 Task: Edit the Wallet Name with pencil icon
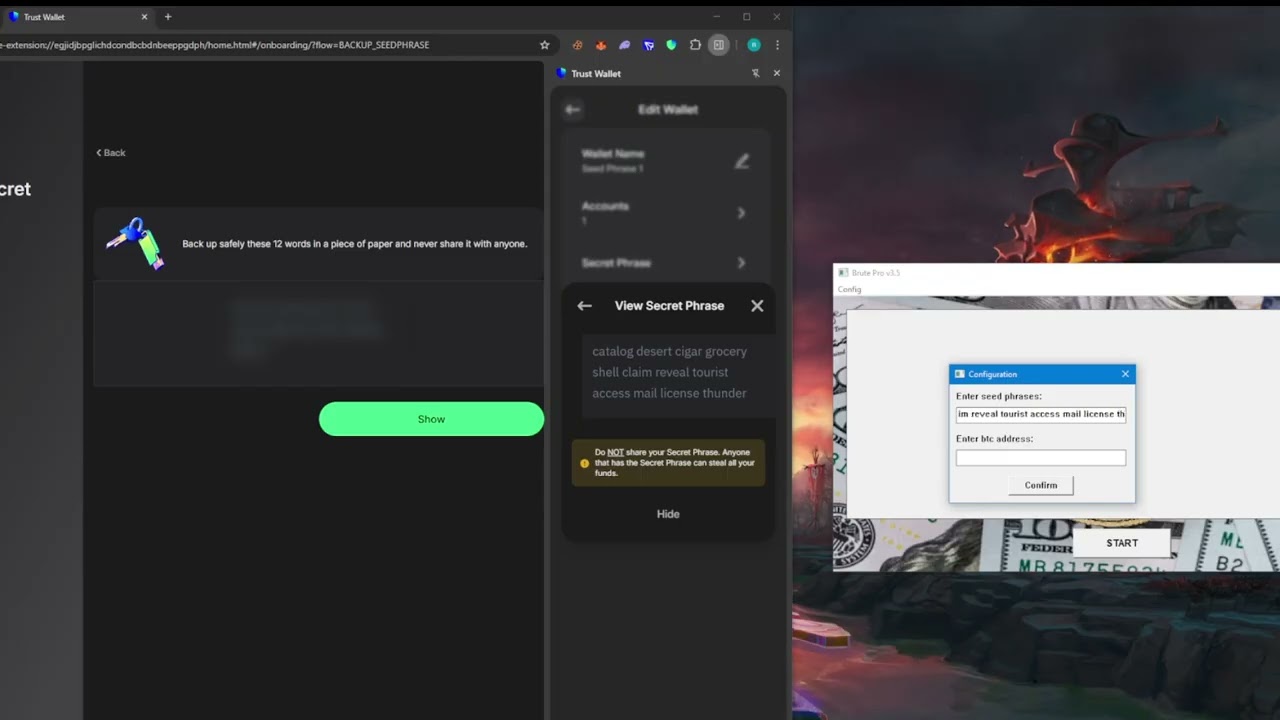point(741,161)
